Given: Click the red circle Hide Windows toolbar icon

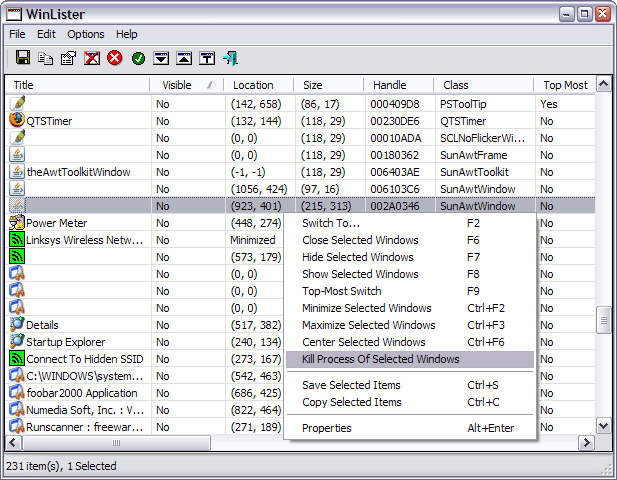Looking at the screenshot, I should coord(115,58).
